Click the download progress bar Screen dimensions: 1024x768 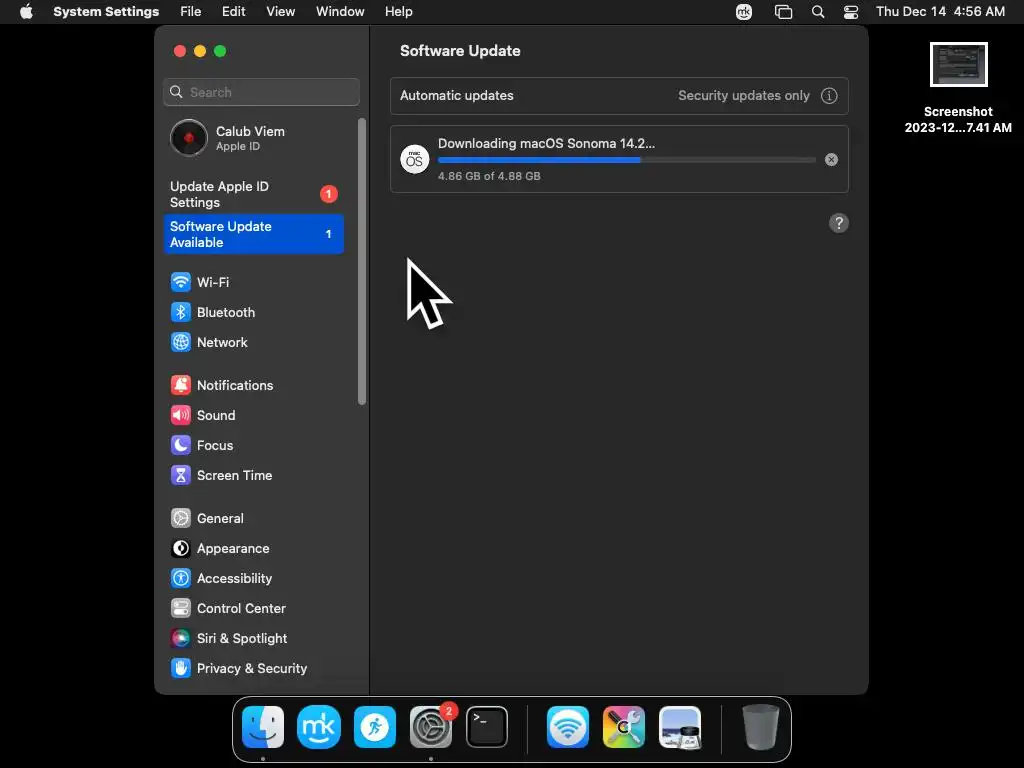pyautogui.click(x=626, y=160)
